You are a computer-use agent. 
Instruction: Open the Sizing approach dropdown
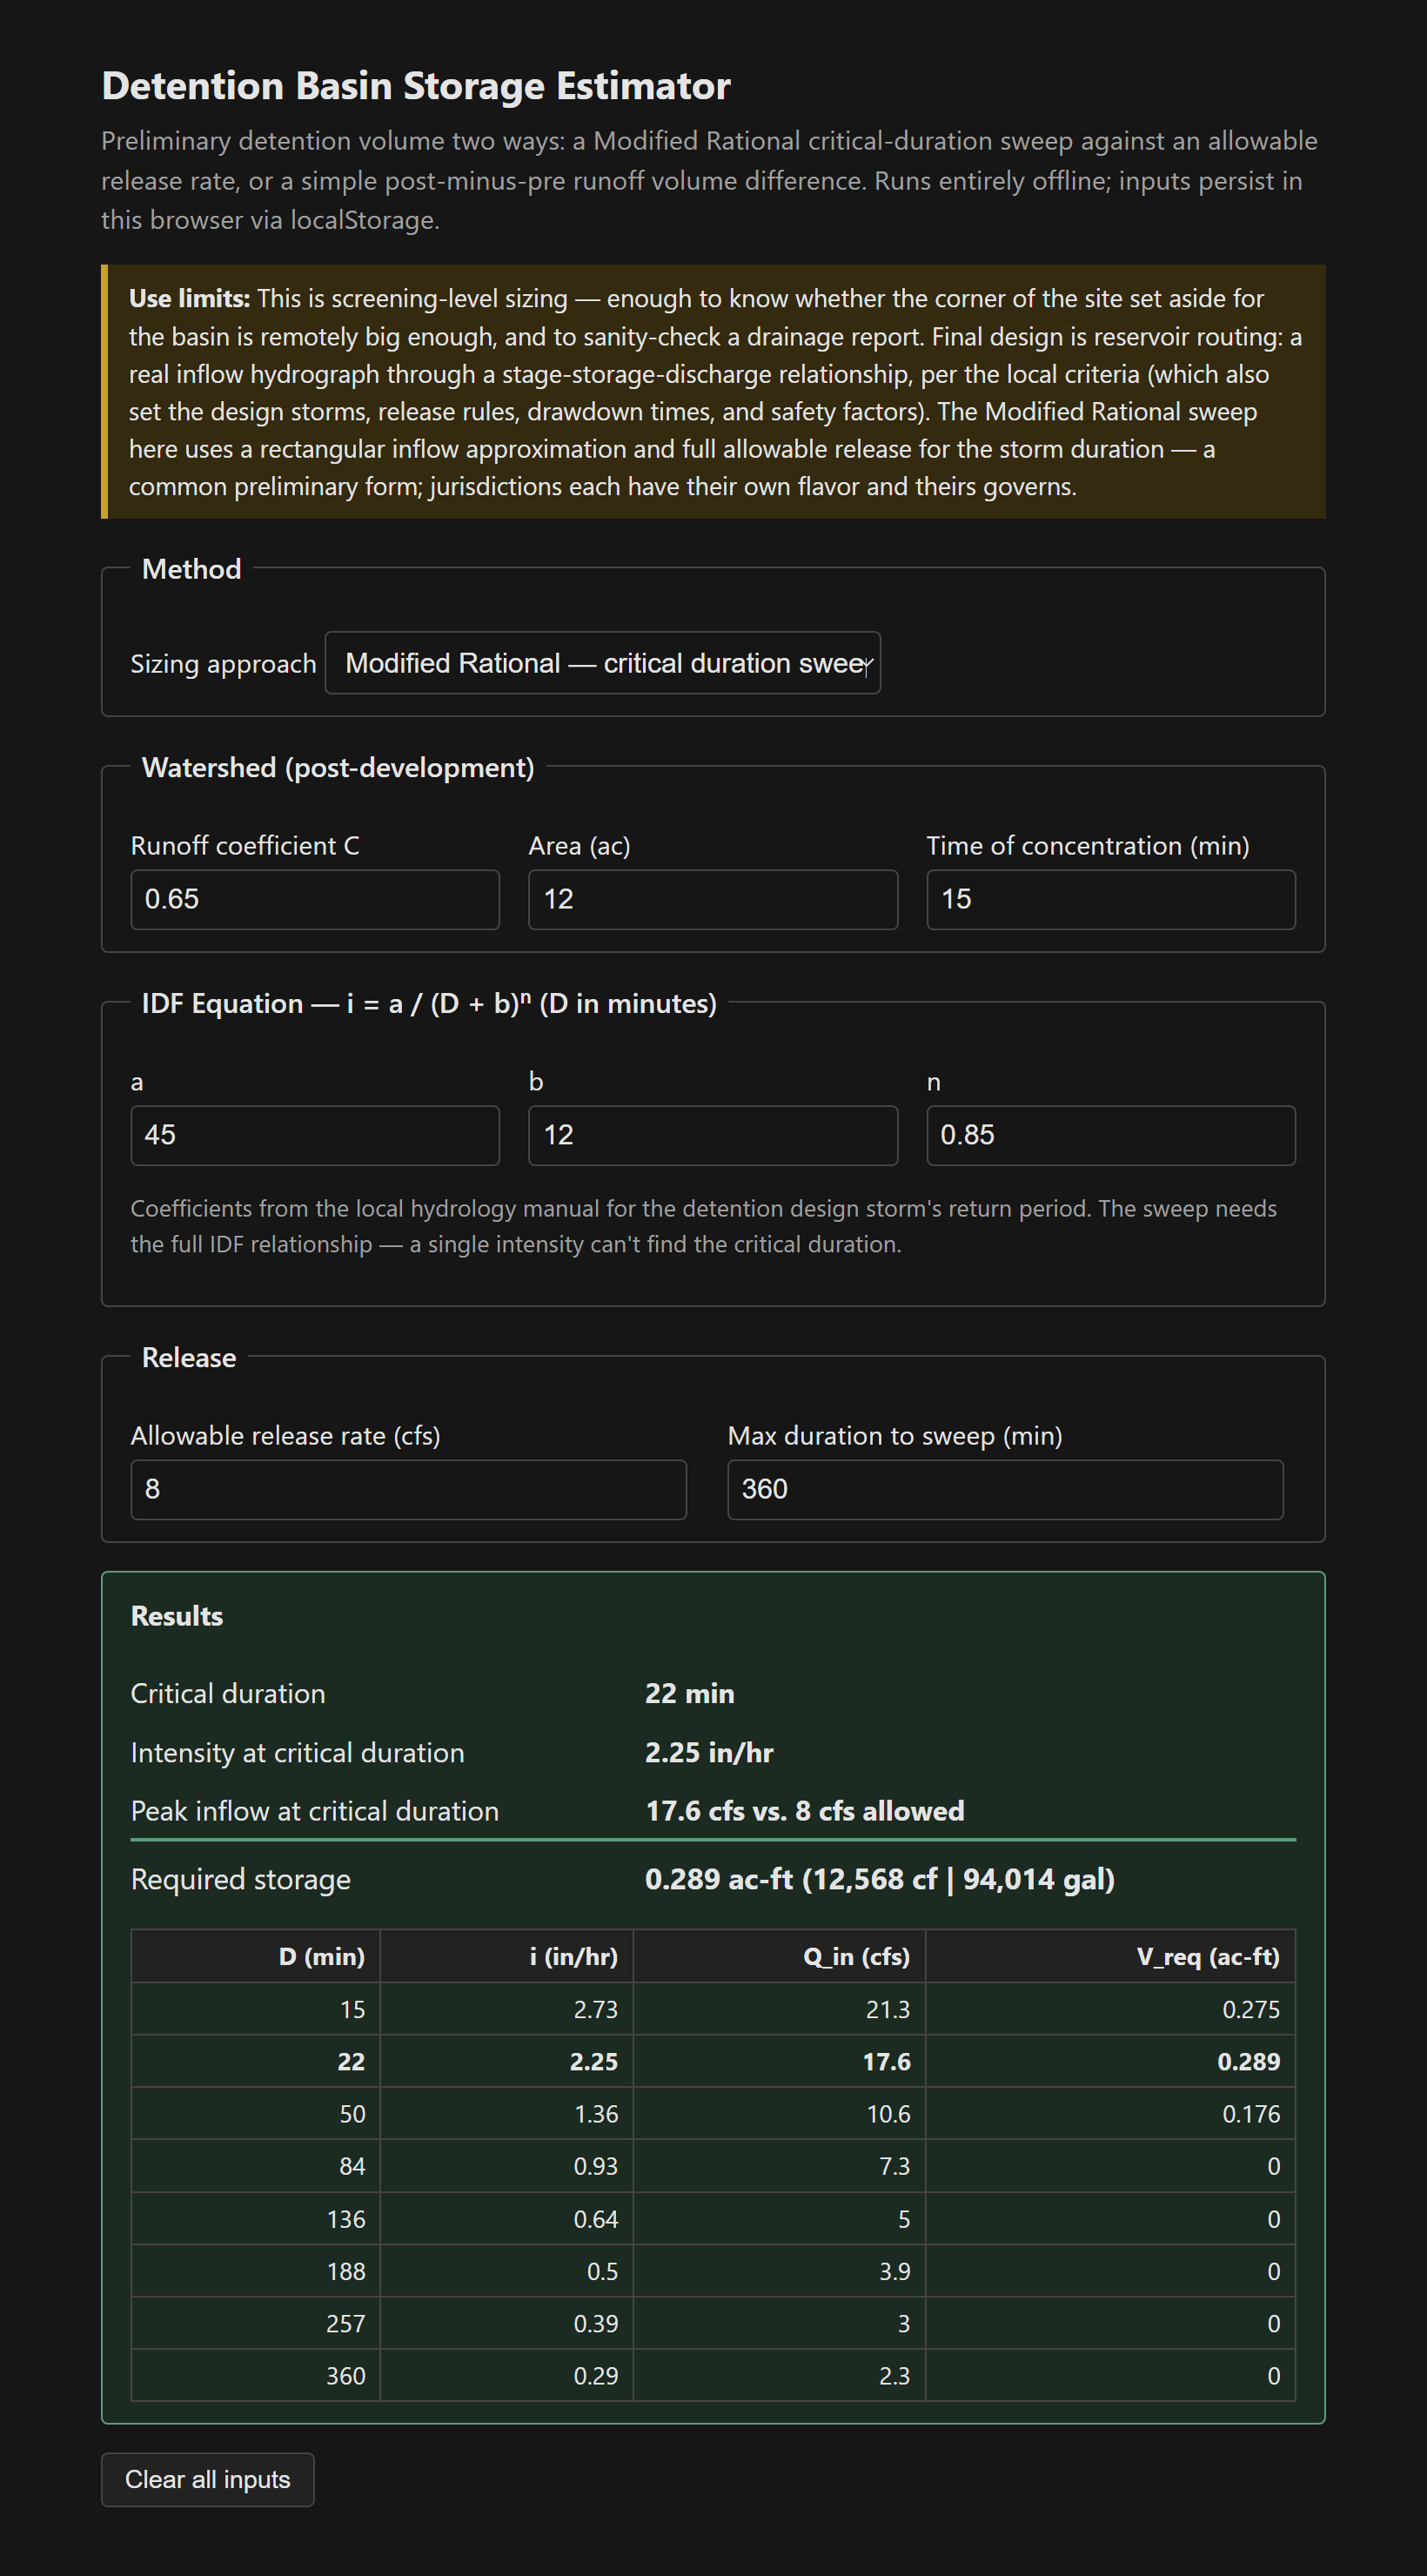(602, 662)
